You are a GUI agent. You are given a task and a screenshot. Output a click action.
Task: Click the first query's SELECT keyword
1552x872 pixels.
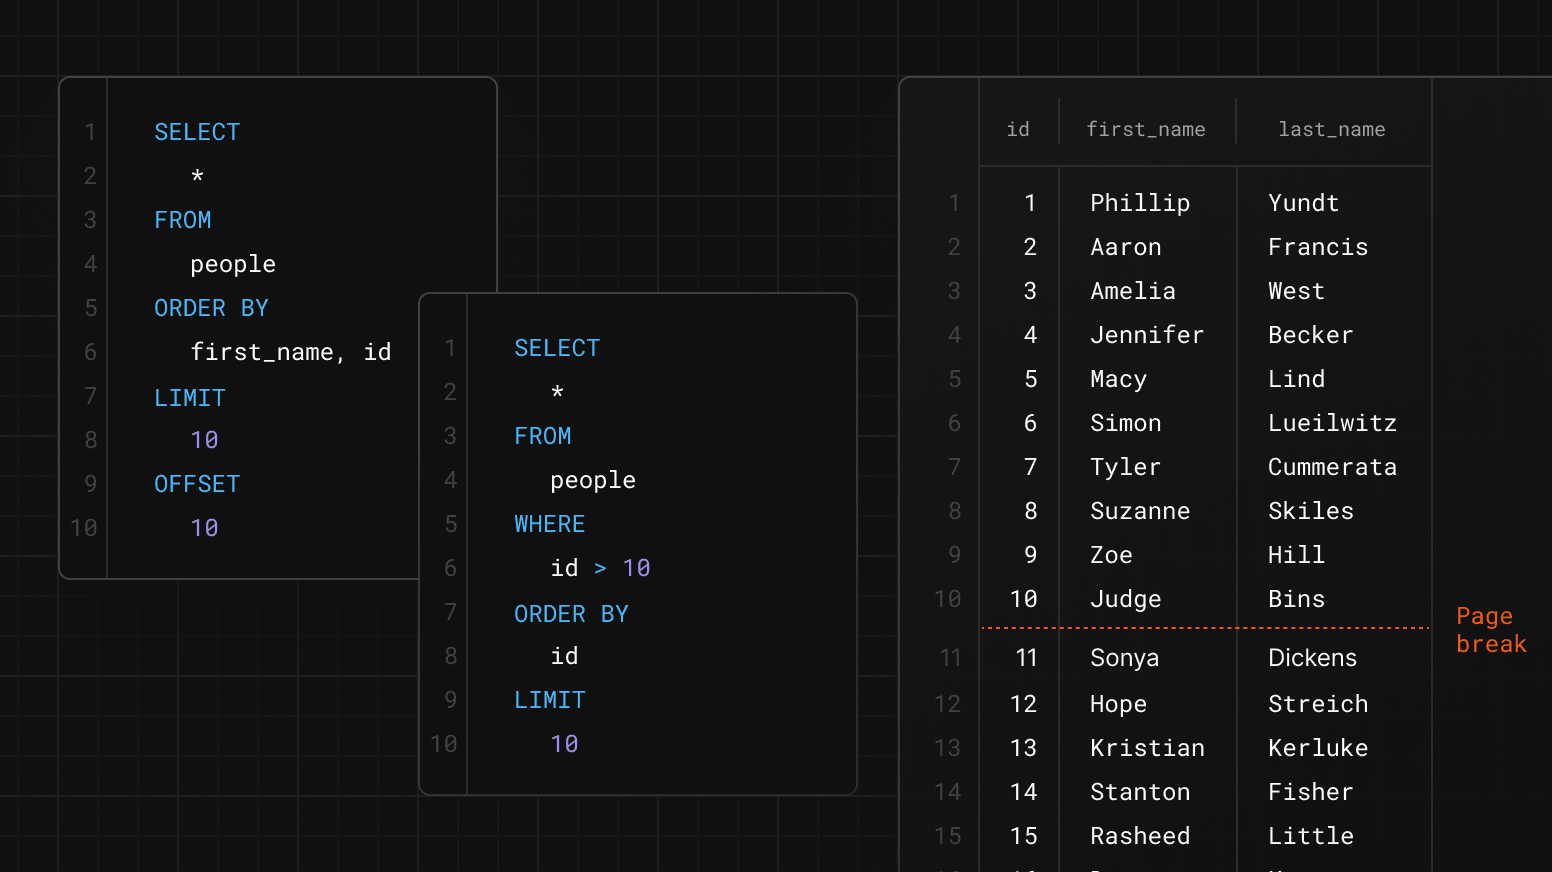pyautogui.click(x=197, y=132)
